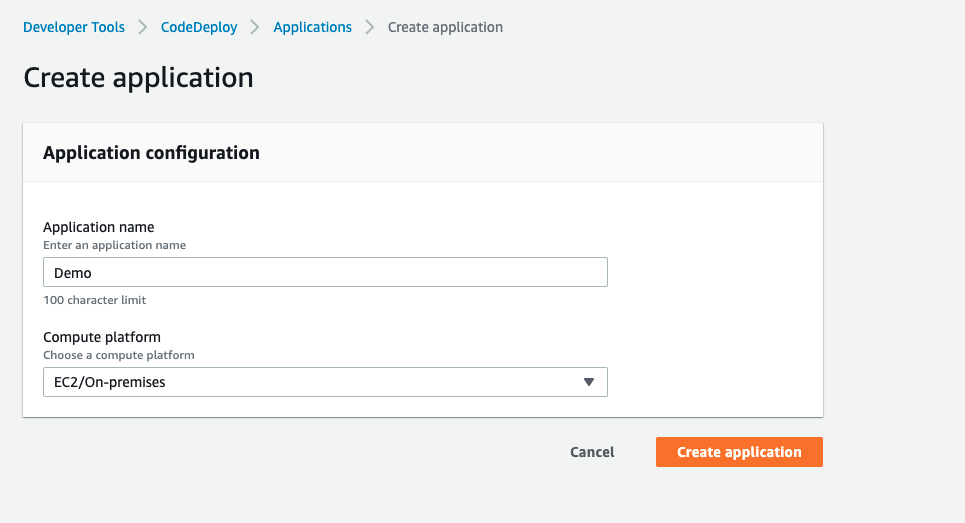This screenshot has height=523, width=965.
Task: Select the 'Create application' page heading
Action: [x=138, y=78]
